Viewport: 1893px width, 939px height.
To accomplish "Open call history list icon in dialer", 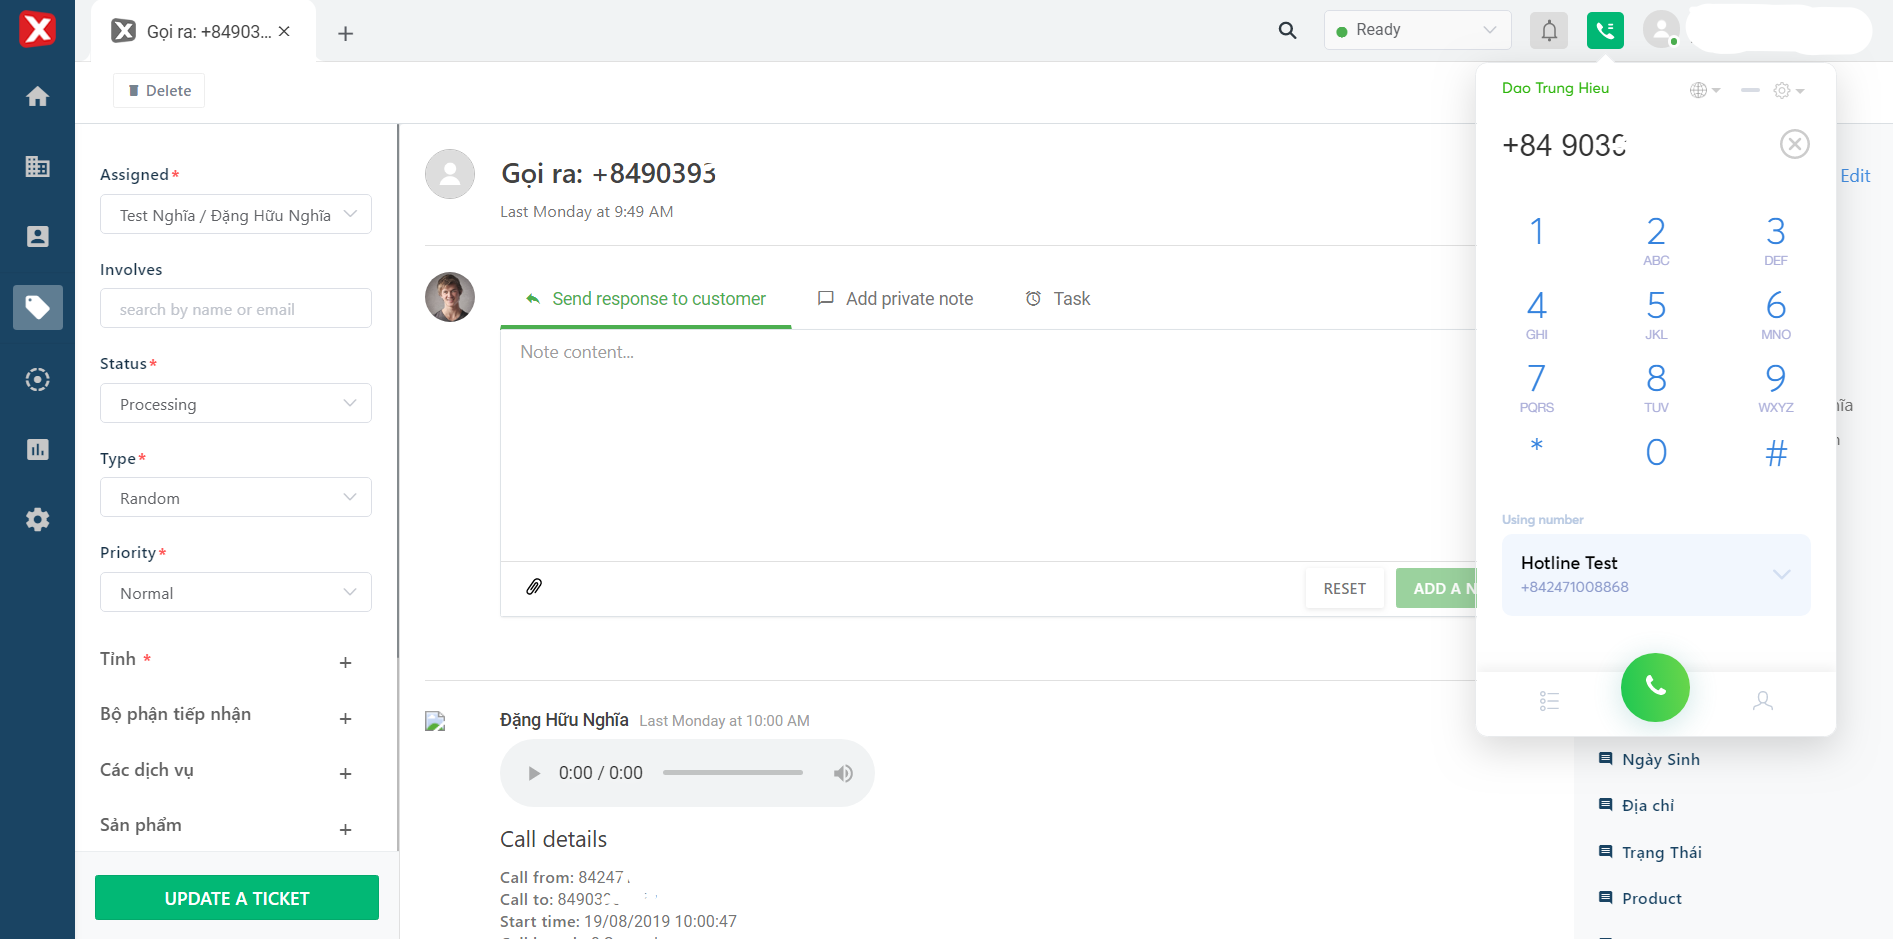I will [1549, 701].
